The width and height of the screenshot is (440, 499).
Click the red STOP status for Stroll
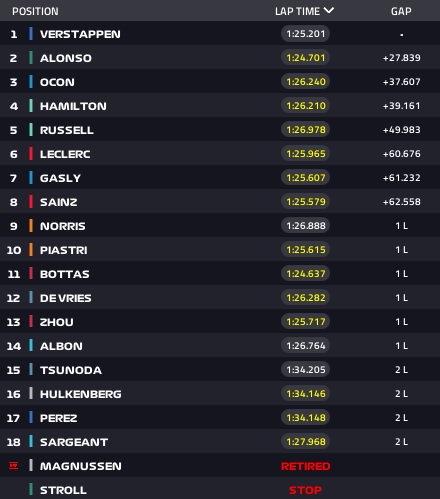(306, 490)
